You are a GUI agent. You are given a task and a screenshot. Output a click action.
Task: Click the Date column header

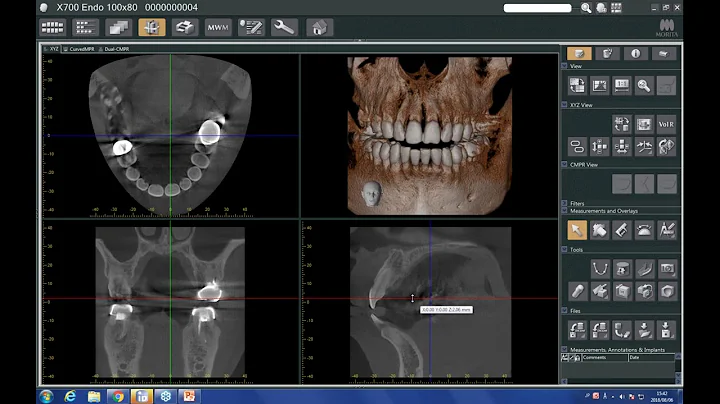point(651,358)
